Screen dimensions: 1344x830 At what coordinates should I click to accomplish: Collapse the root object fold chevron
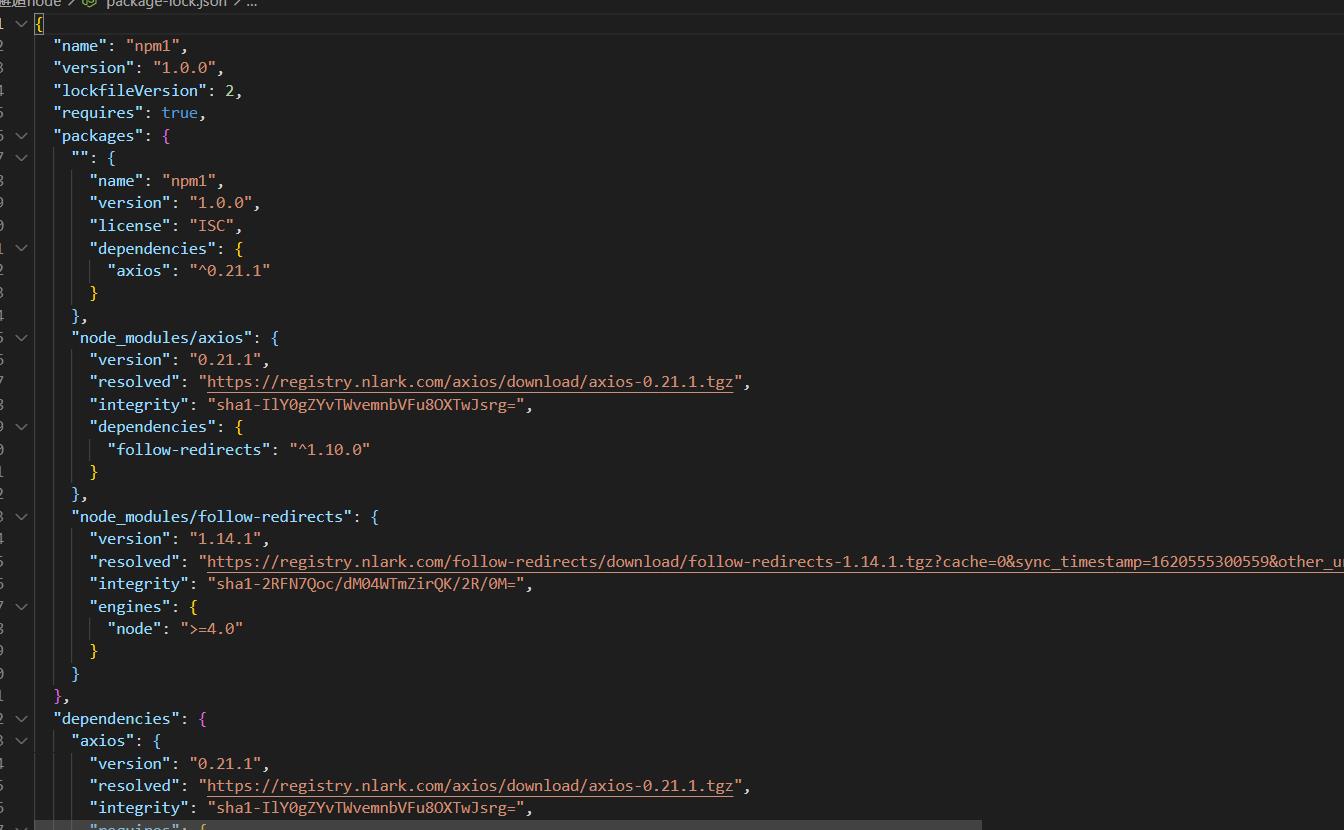[x=21, y=22]
